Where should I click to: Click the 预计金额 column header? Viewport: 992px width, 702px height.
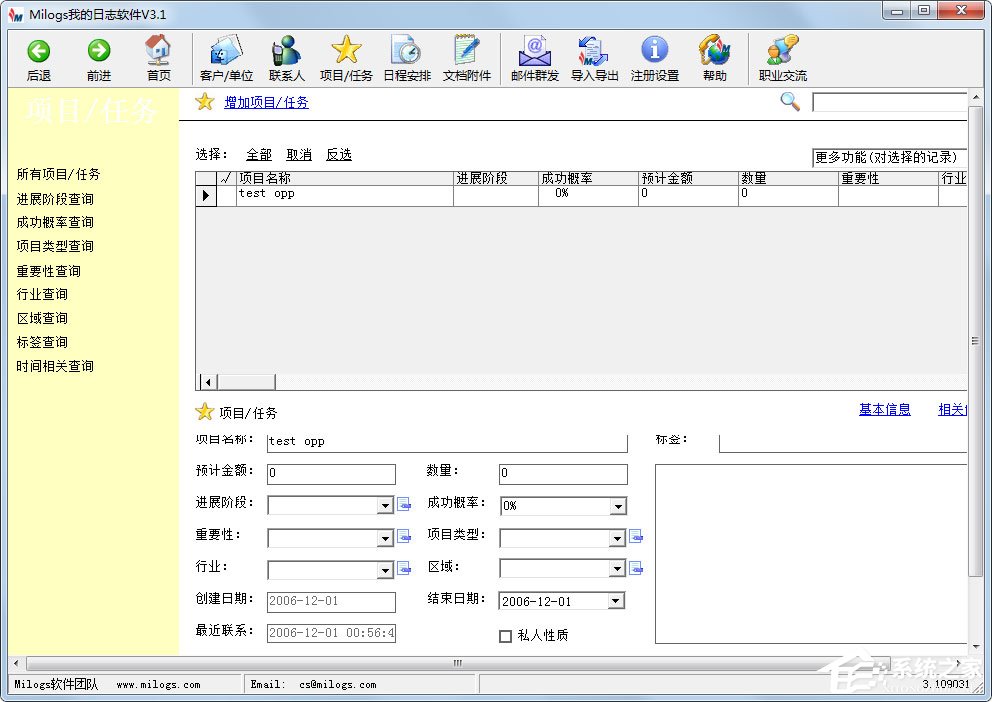[x=688, y=178]
